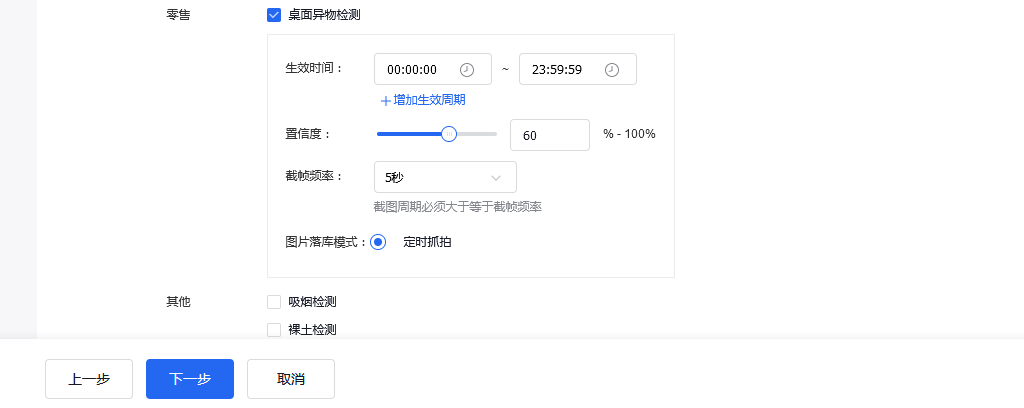Click the blue filled part of the 置信度 slider
This screenshot has width=1024, height=408.
[409, 134]
